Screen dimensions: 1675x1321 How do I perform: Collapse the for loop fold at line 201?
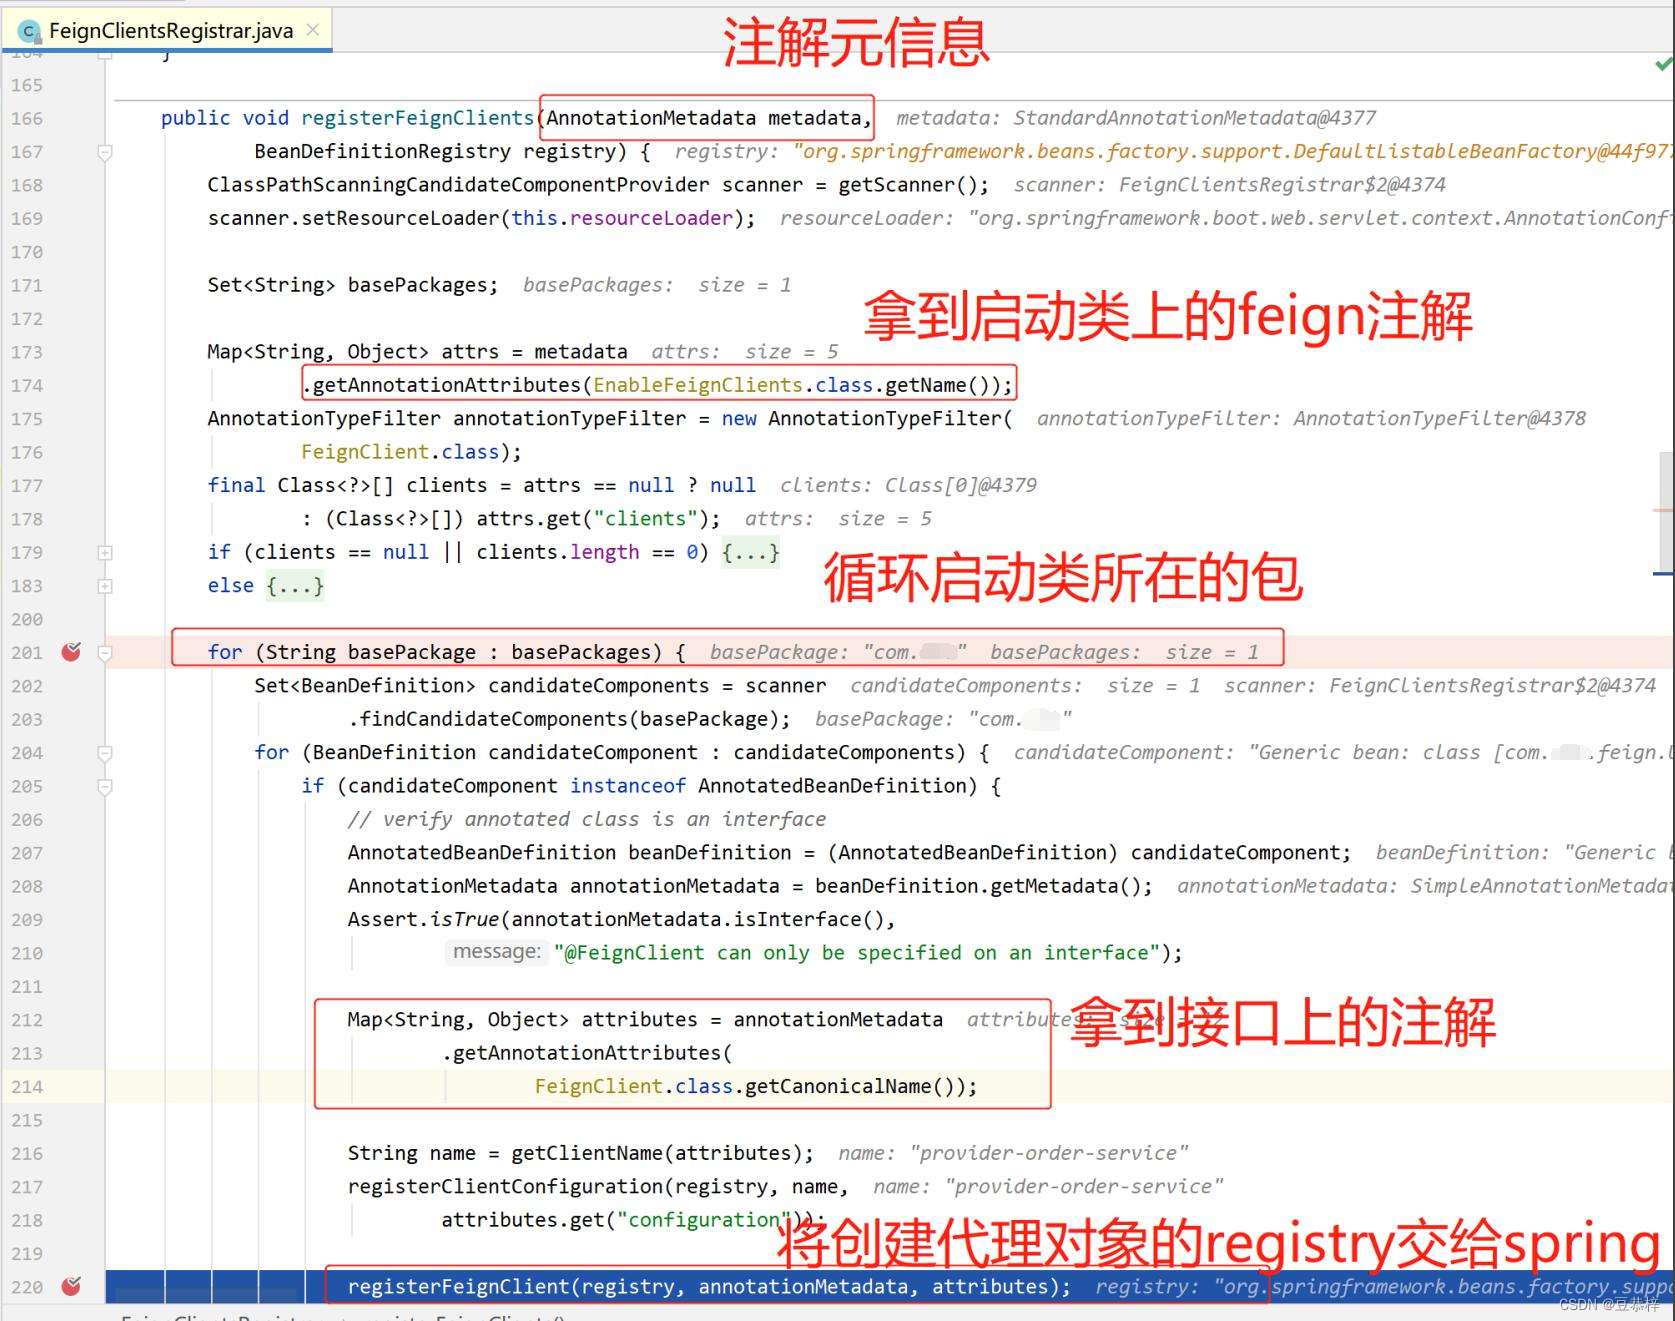coord(105,653)
